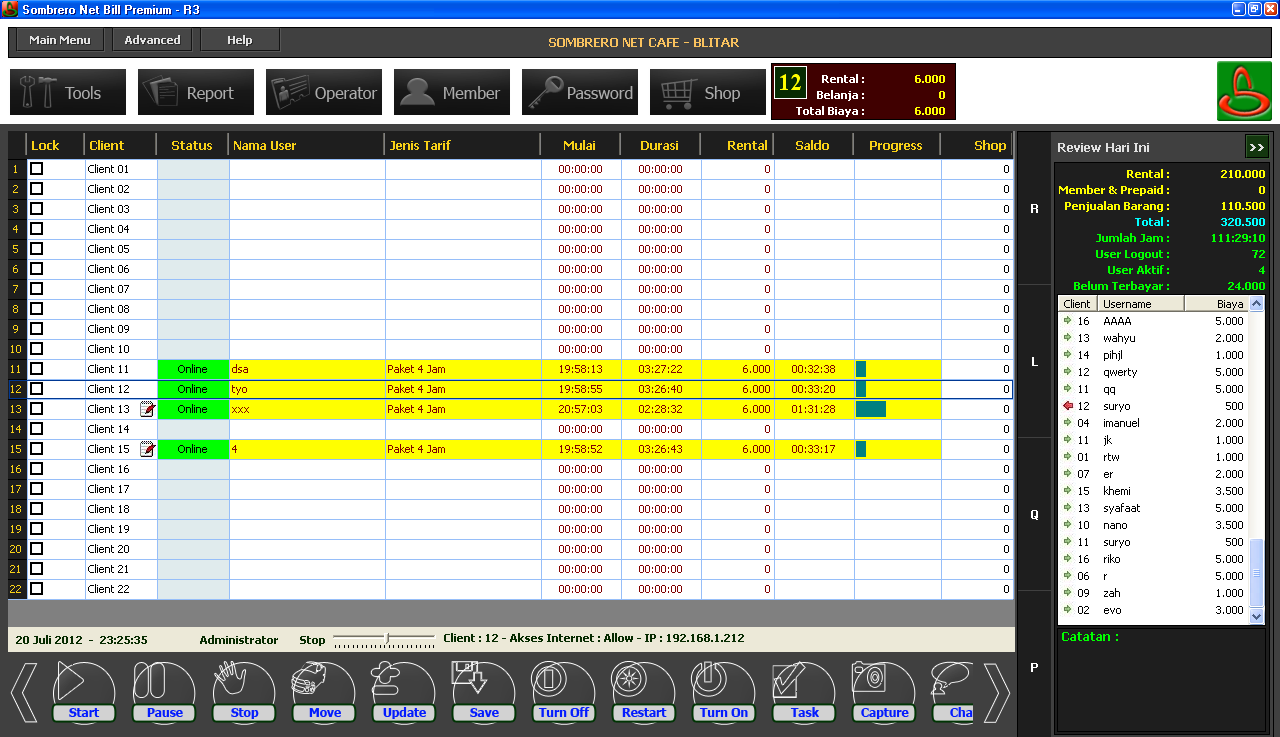Click the Start play icon
The width and height of the screenshot is (1280, 737).
84,692
